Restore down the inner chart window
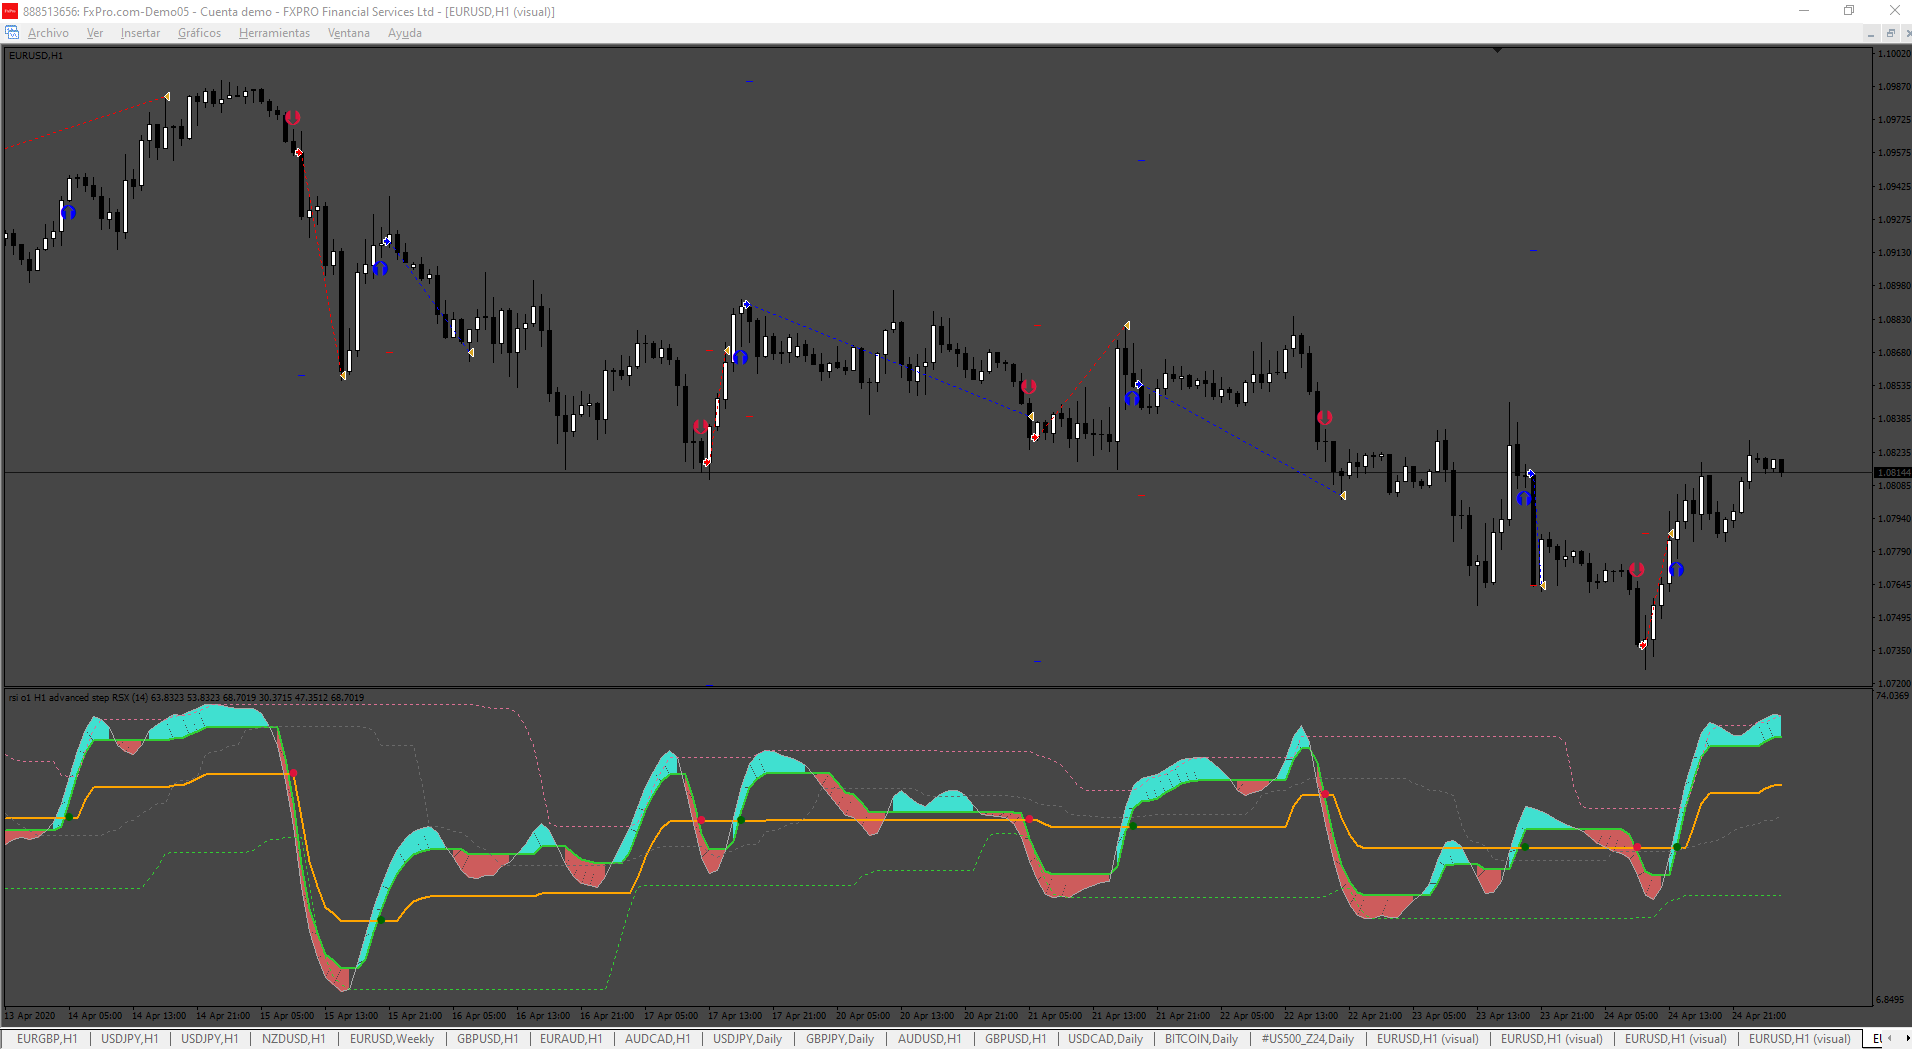Viewport: 1912px width, 1050px height. [1890, 33]
